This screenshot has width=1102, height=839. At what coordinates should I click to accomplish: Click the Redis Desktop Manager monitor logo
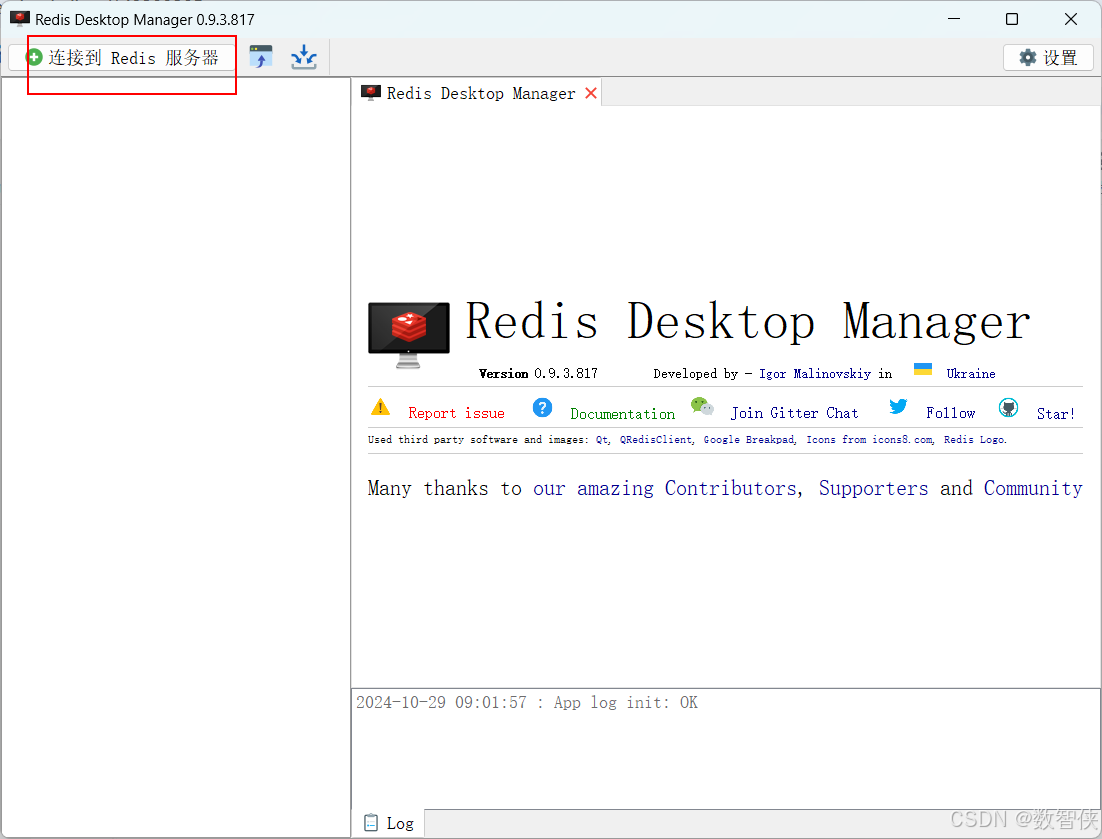tap(408, 329)
